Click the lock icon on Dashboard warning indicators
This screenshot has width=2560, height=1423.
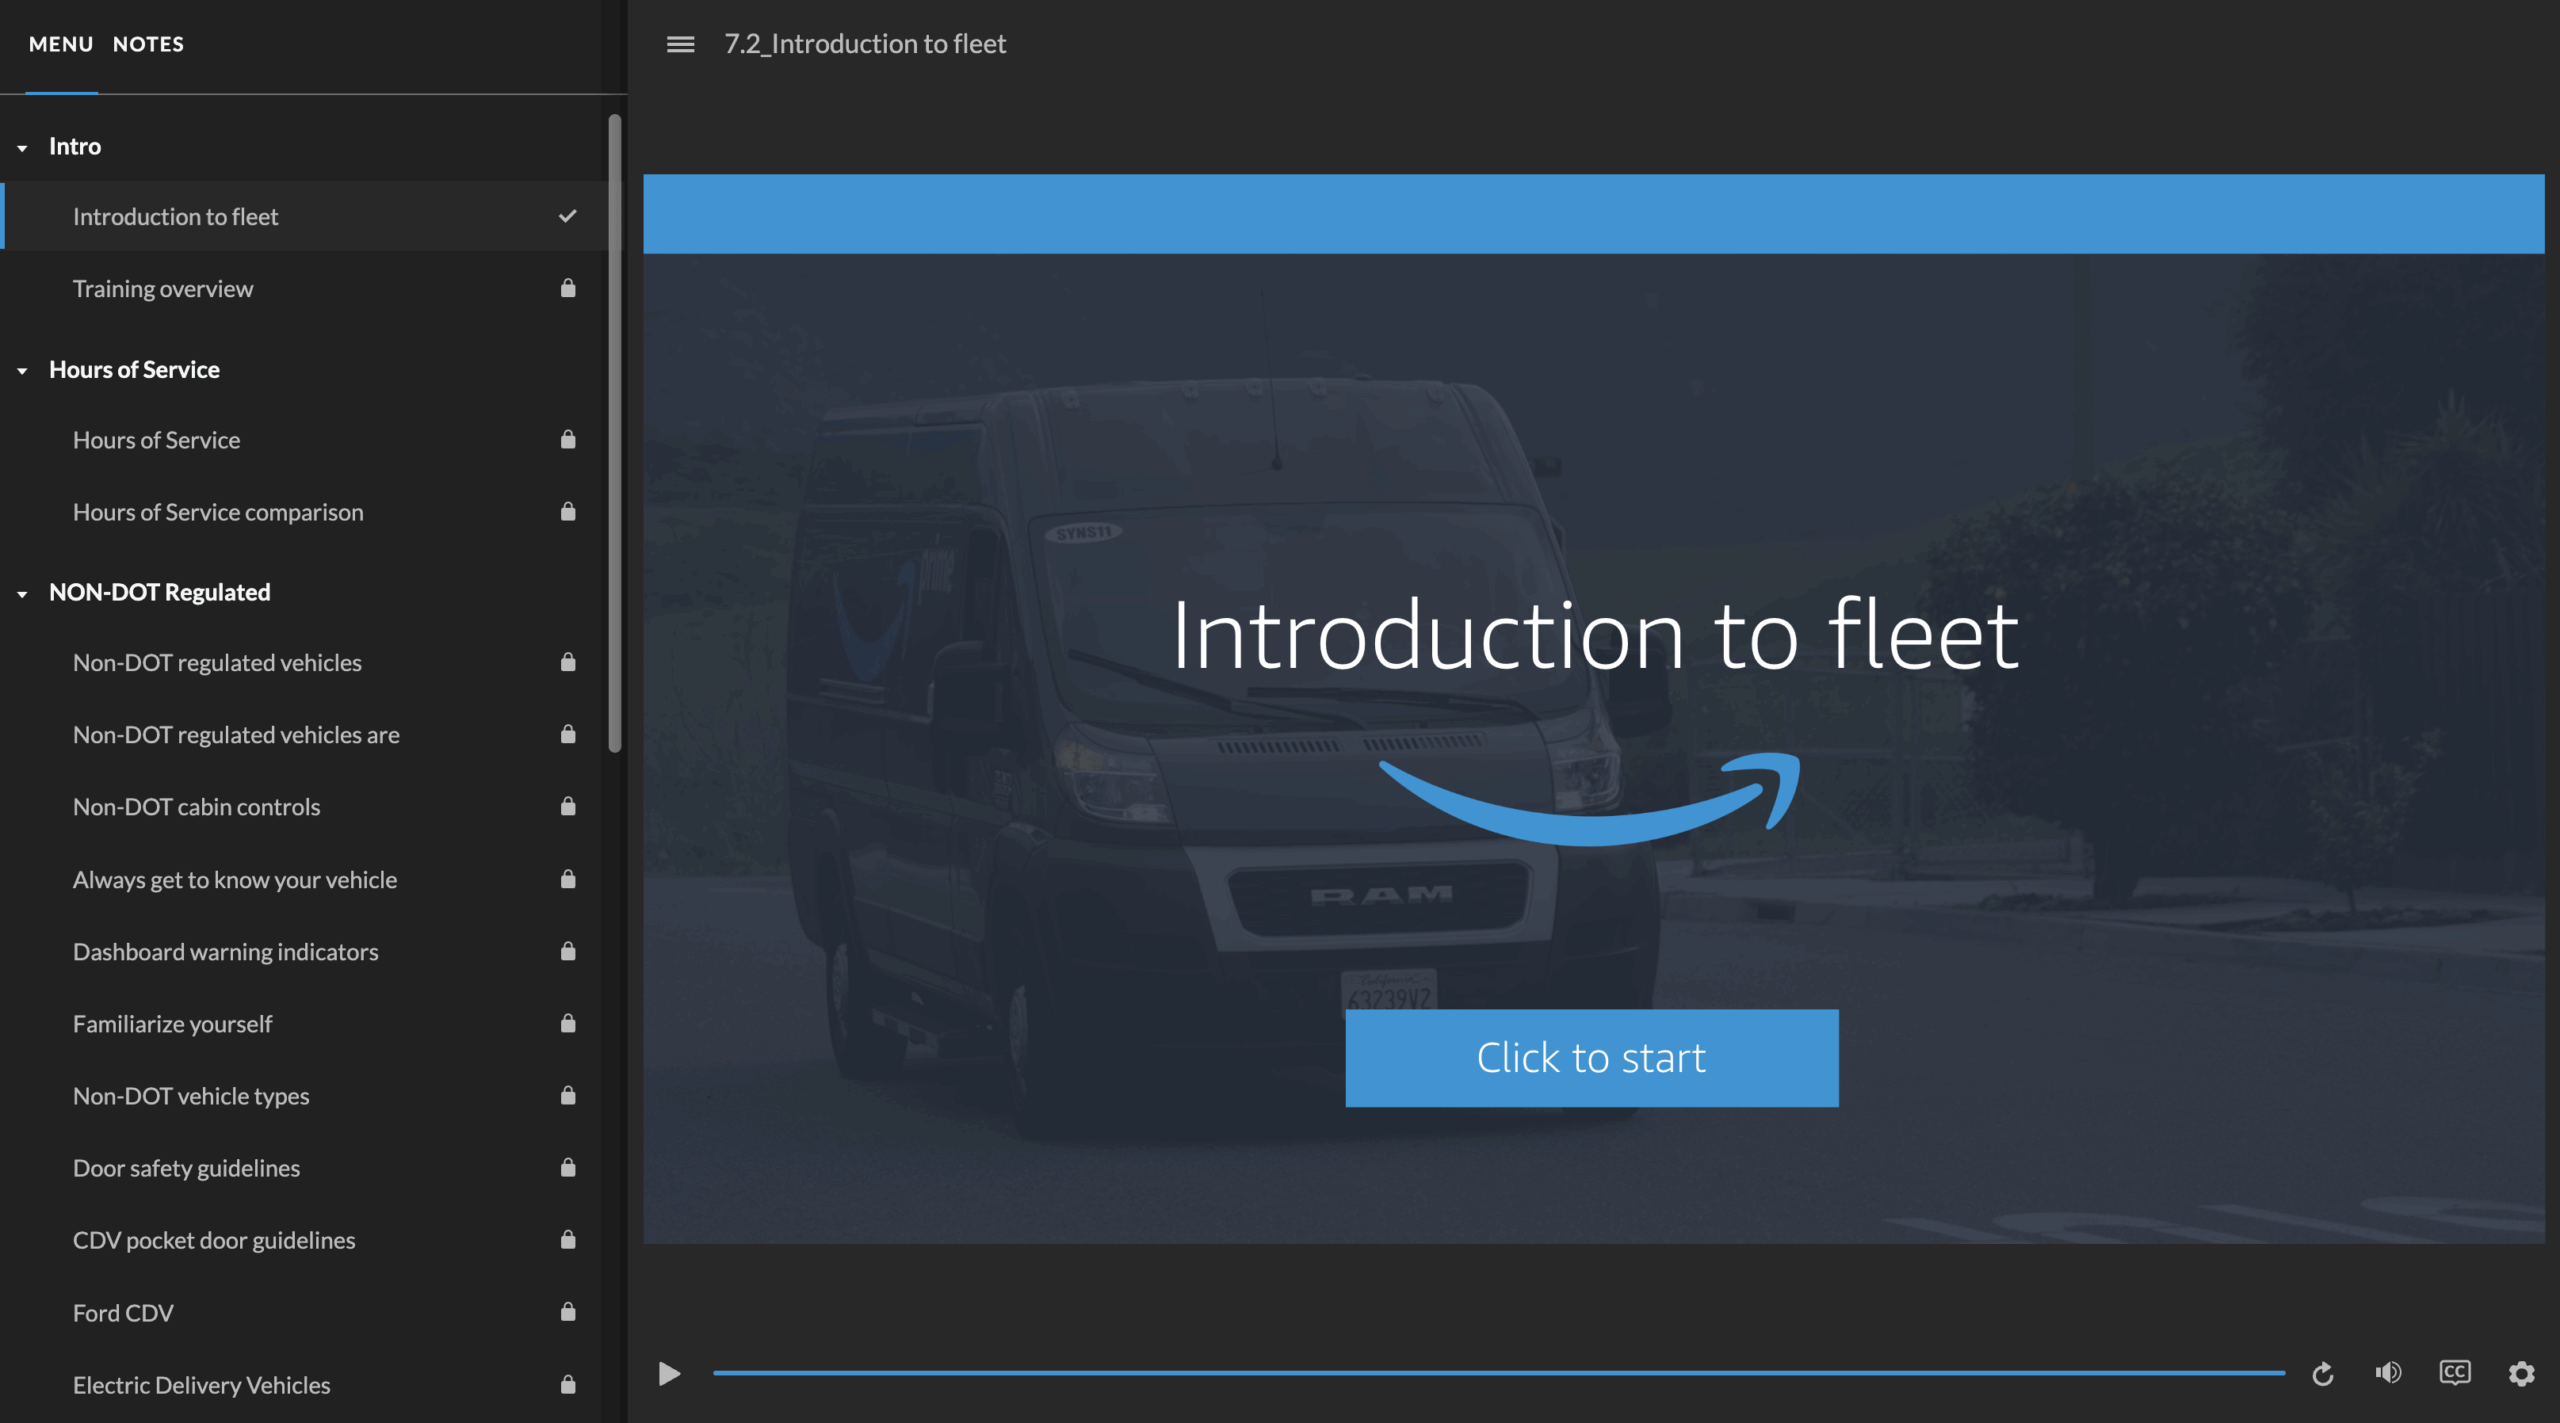point(568,951)
